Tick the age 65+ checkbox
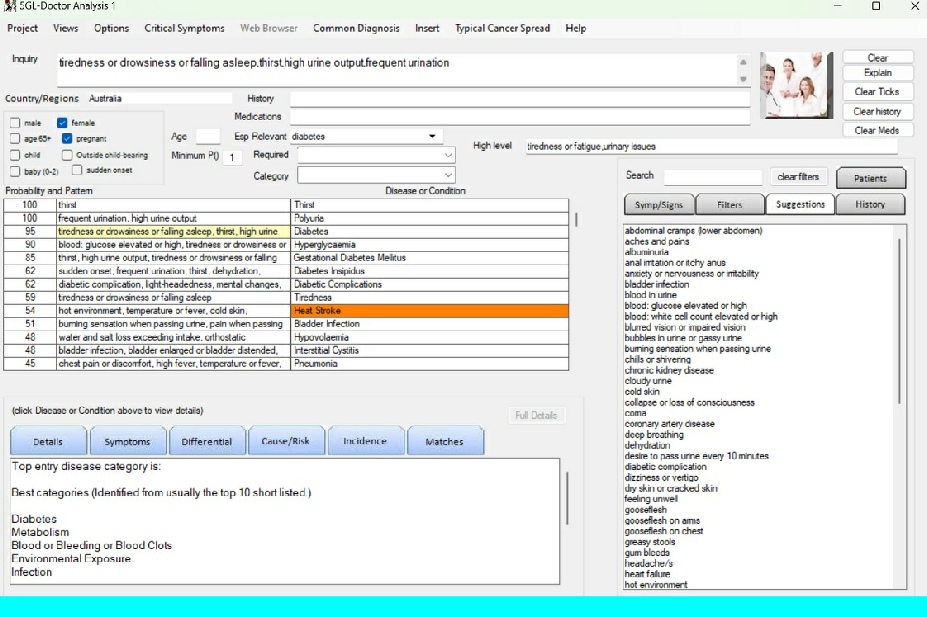Image resolution: width=927 pixels, height=617 pixels. [15, 138]
